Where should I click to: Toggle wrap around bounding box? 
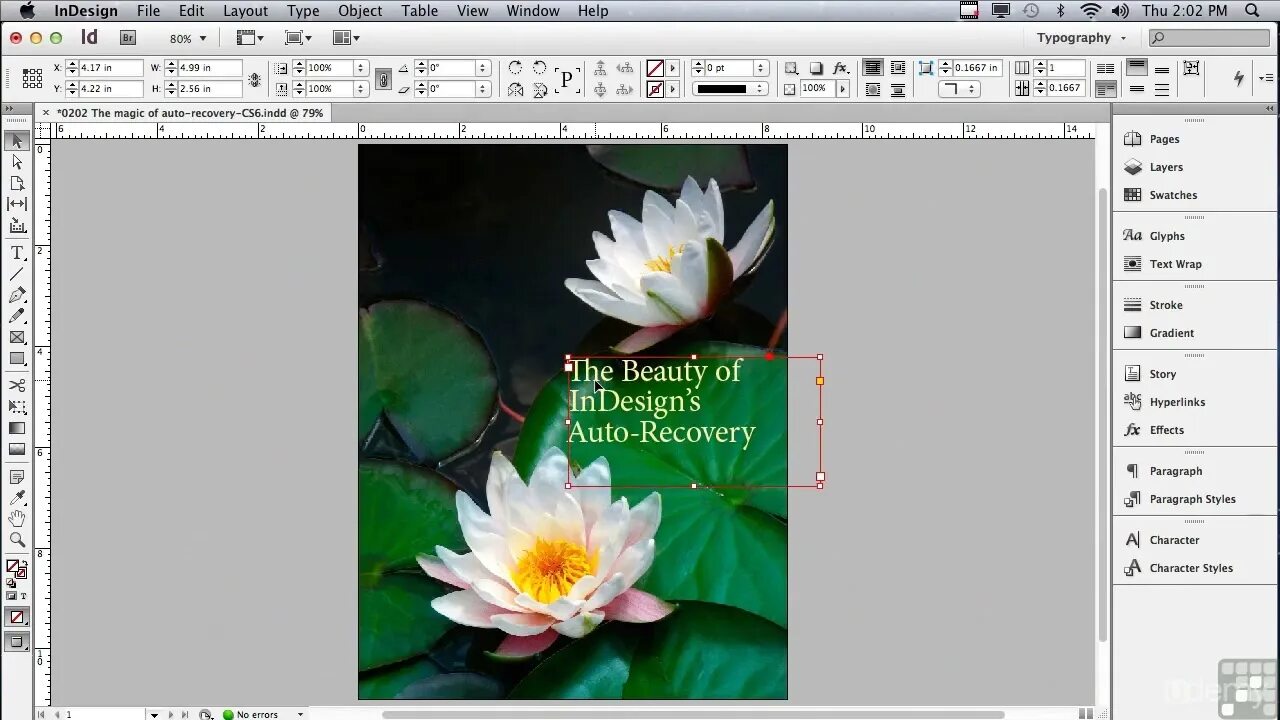(x=898, y=68)
